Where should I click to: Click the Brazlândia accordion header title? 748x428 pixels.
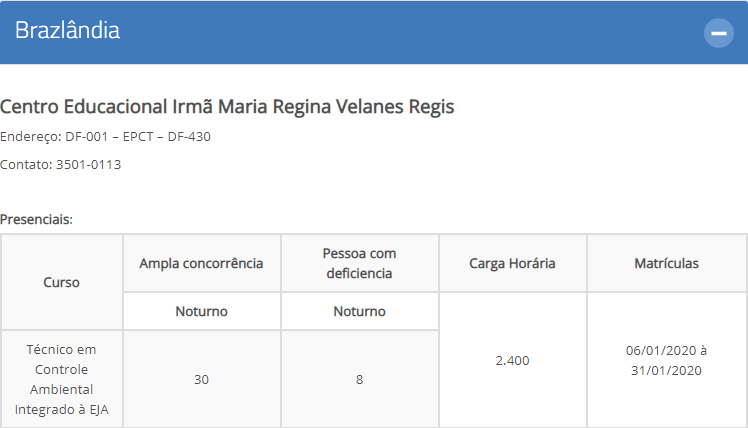(67, 31)
